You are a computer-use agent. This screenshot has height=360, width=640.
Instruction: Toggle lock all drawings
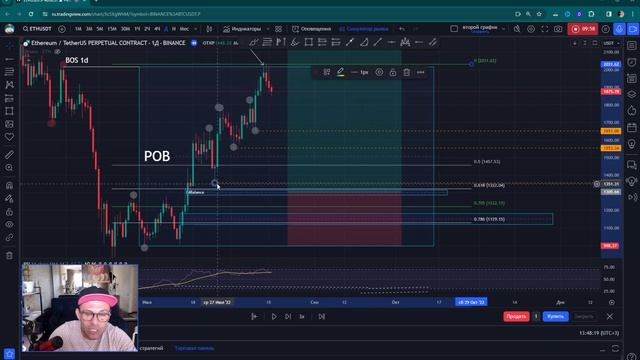click(x=9, y=212)
